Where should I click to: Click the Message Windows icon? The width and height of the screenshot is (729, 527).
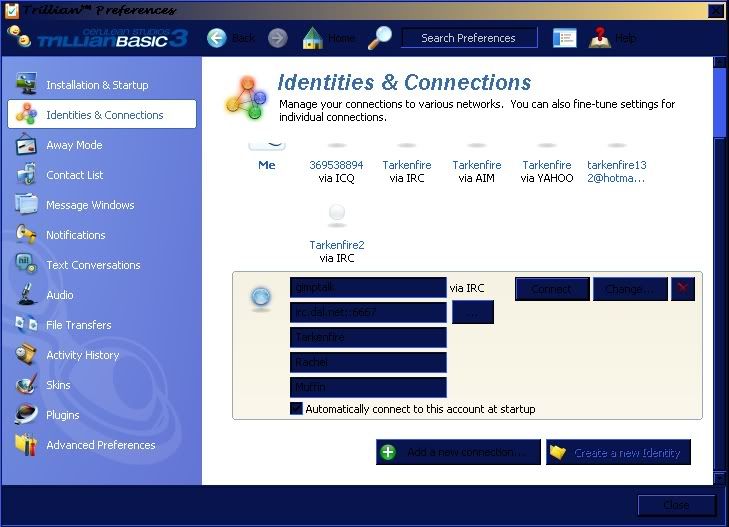pyautogui.click(x=26, y=204)
